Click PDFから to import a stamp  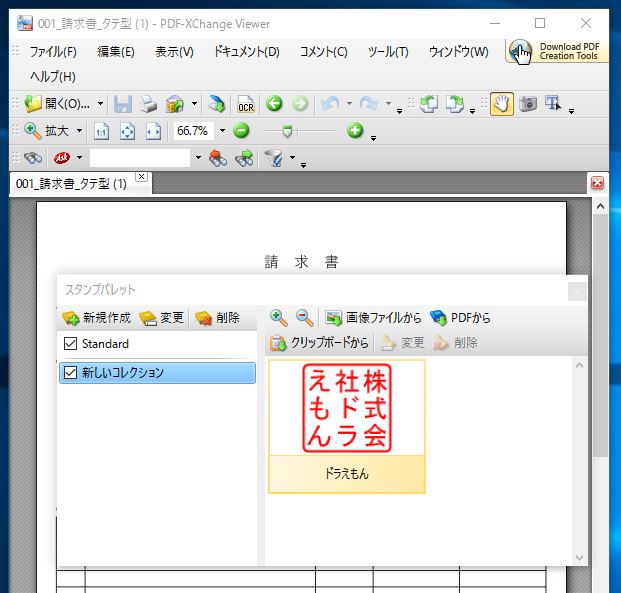[x=460, y=318]
